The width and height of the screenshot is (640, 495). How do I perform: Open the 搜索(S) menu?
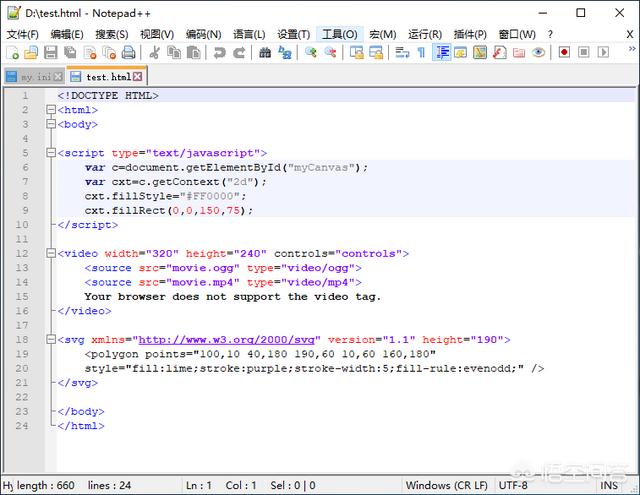[x=112, y=34]
